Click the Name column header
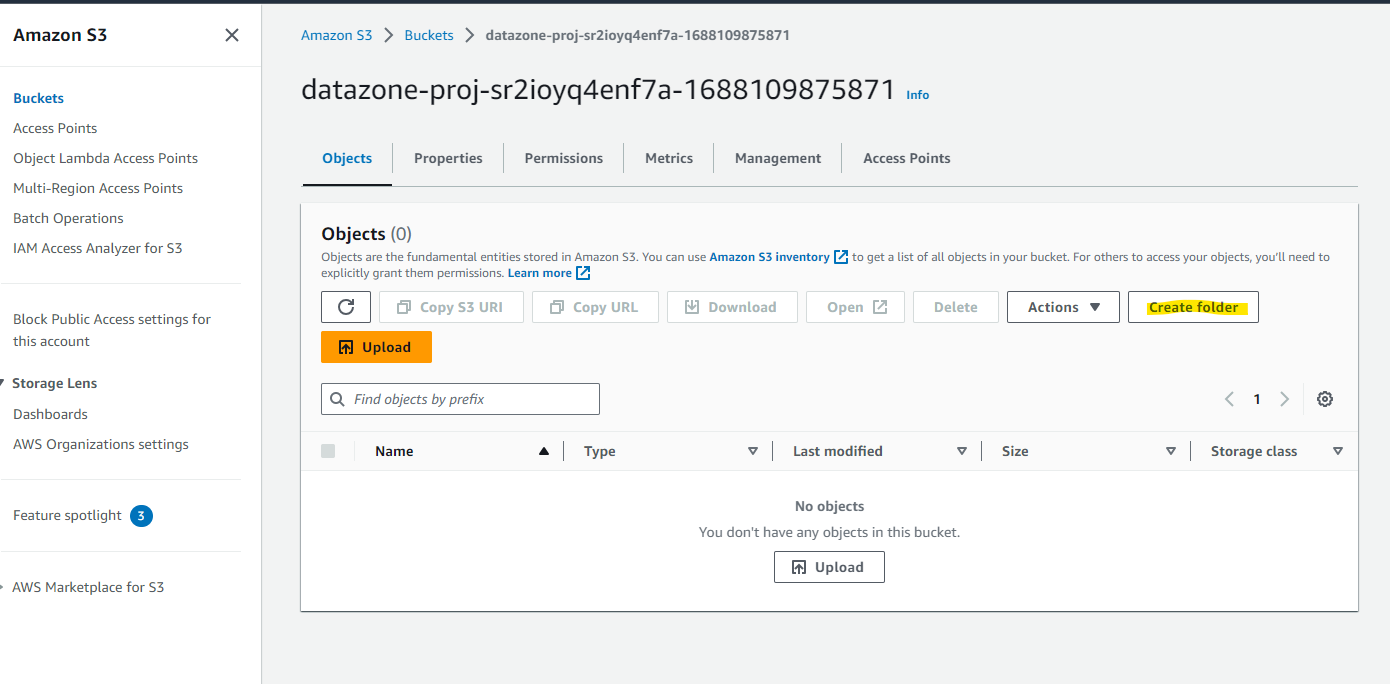 click(x=394, y=451)
